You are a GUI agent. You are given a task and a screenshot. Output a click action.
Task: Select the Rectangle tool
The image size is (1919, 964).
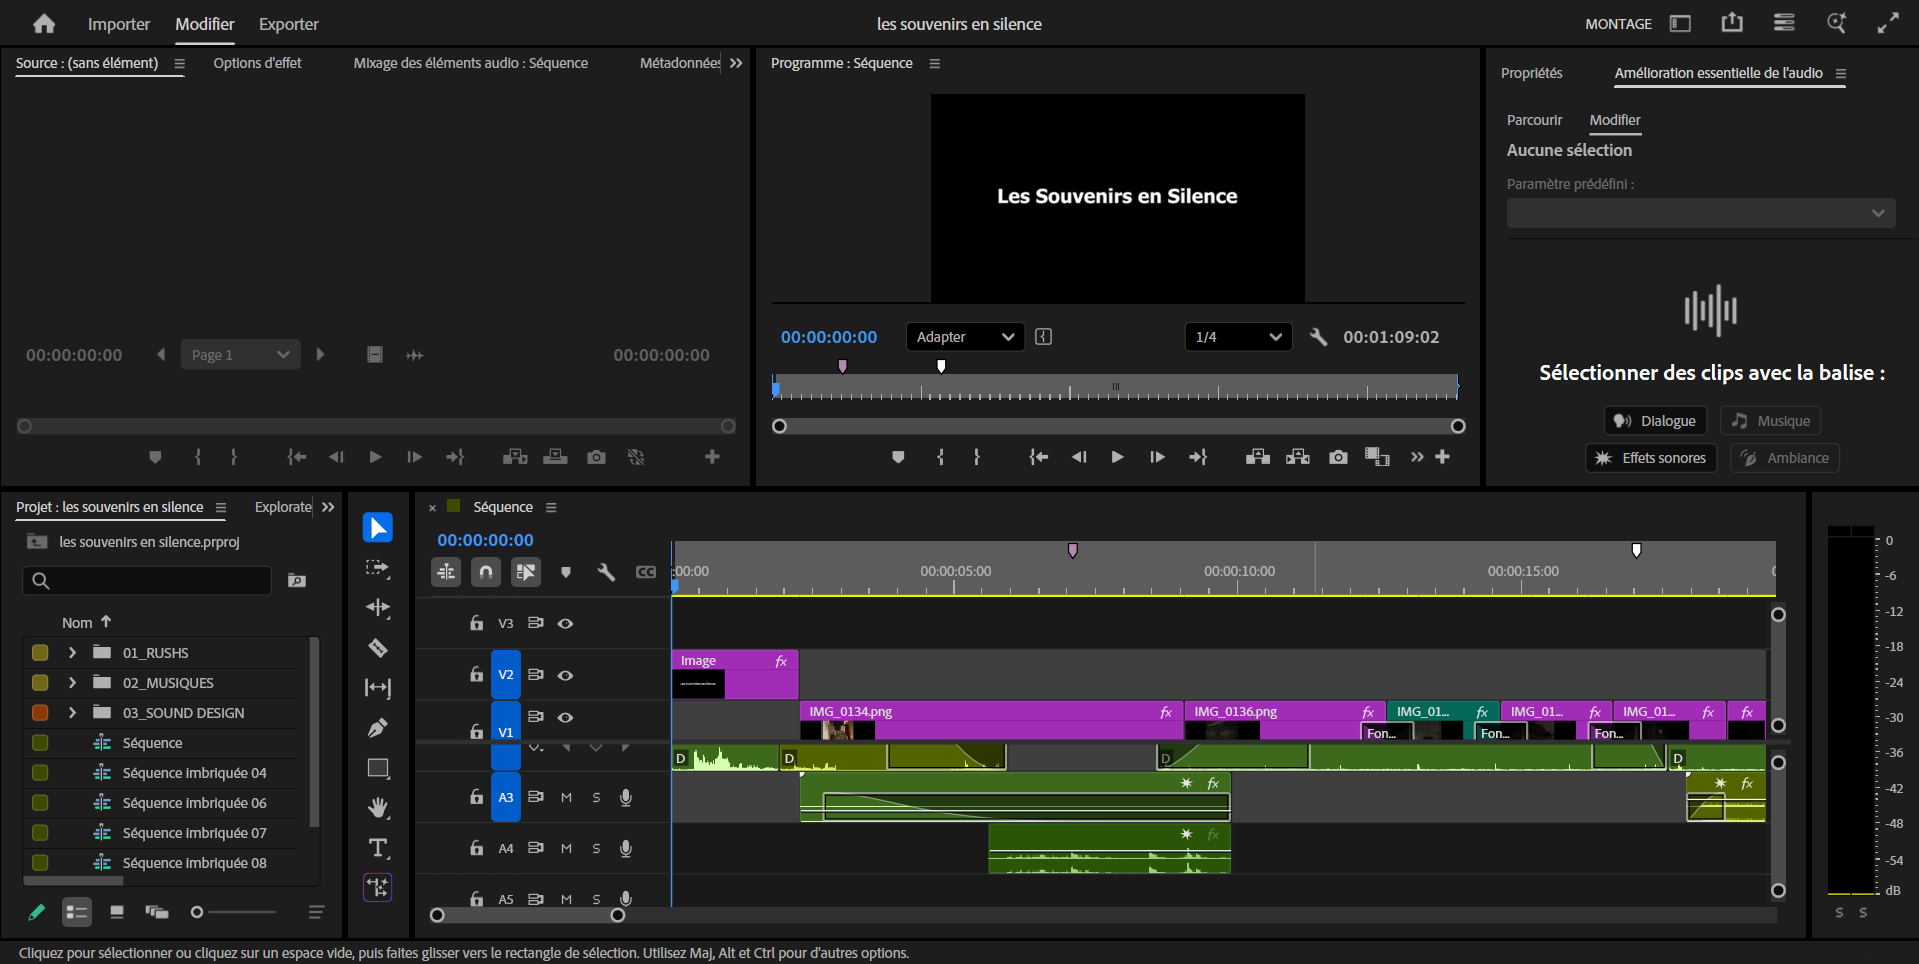tap(378, 768)
